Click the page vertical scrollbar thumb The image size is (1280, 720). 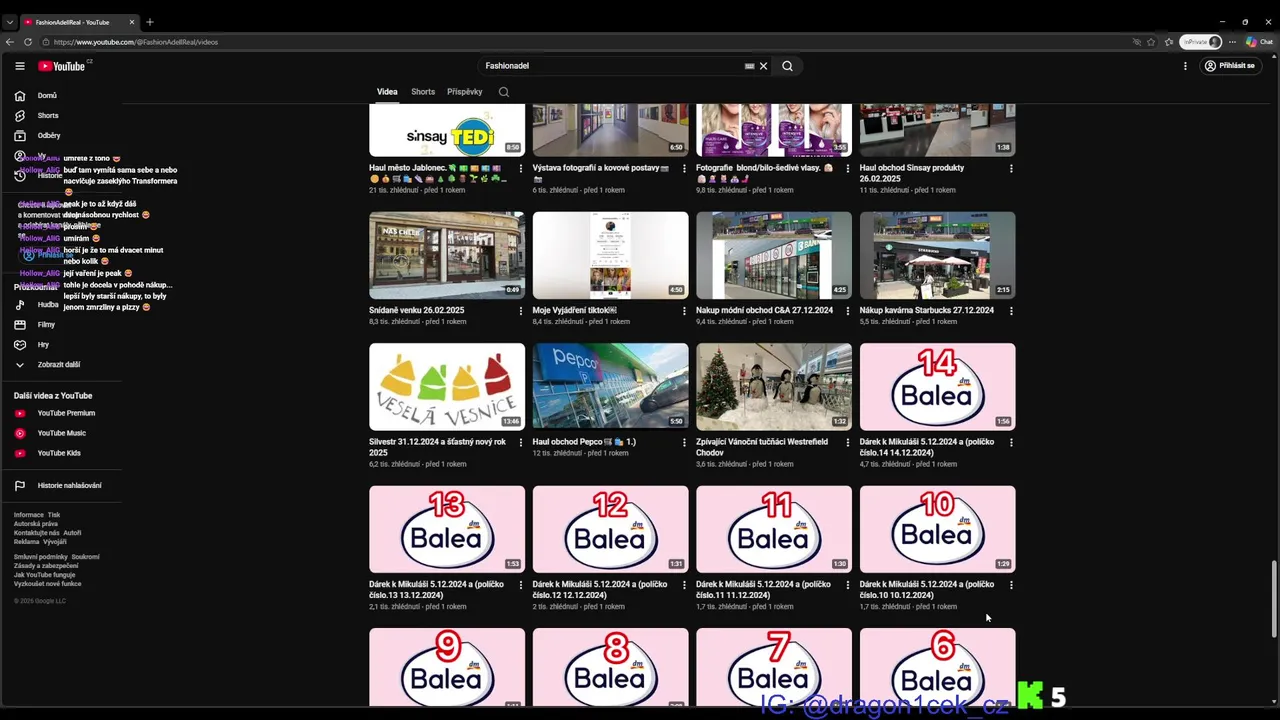(1274, 599)
